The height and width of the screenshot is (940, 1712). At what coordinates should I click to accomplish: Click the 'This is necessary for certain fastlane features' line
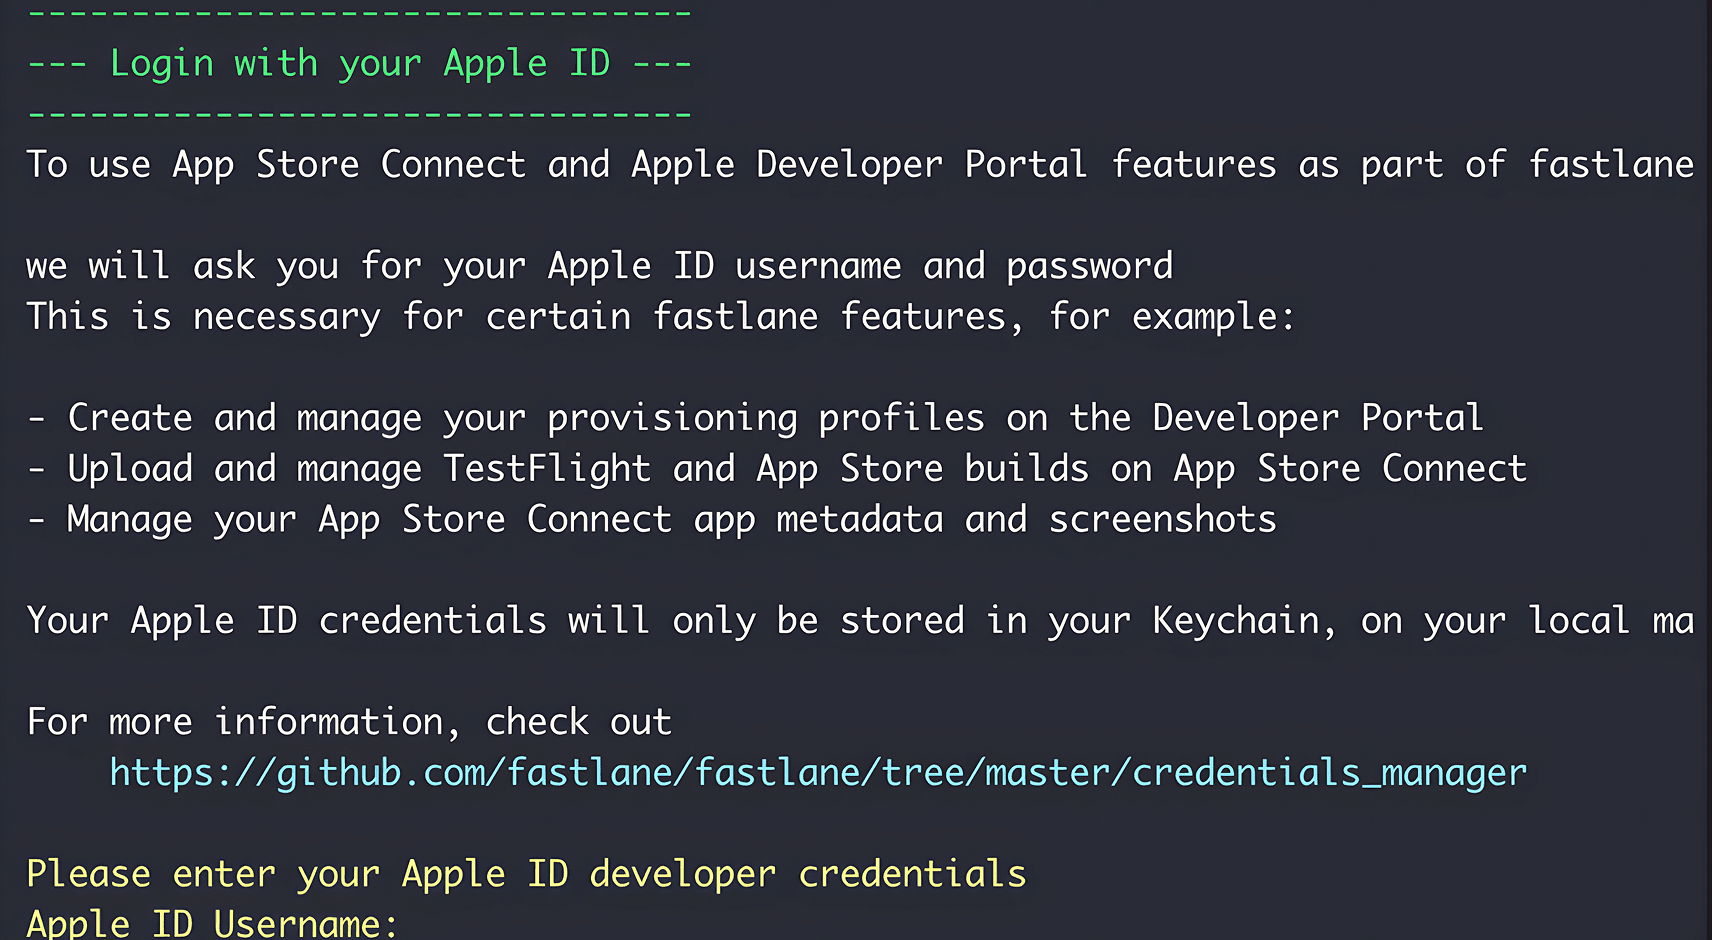coord(660,316)
